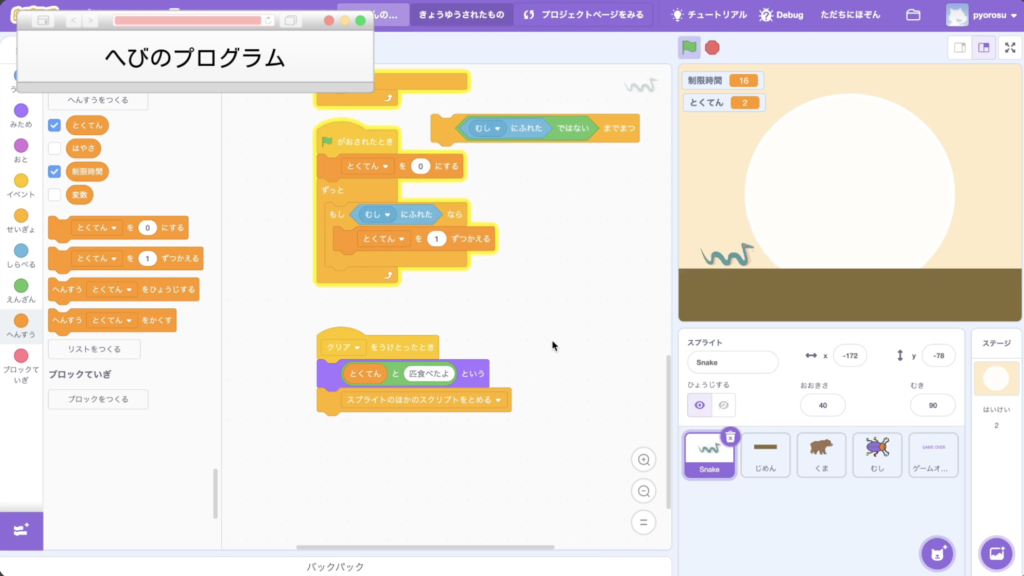
Task: Click the プロジェクトページをみる button
Action: point(584,15)
